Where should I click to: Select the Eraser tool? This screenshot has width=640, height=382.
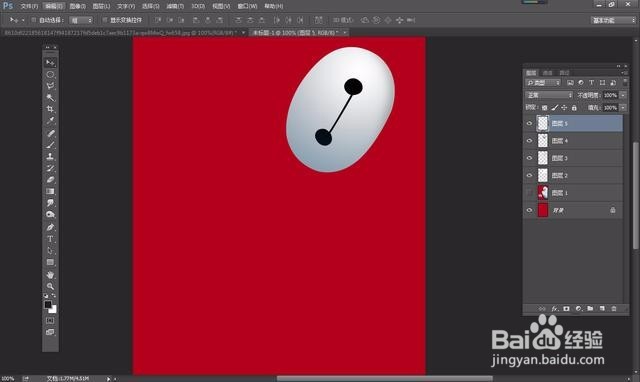point(50,180)
